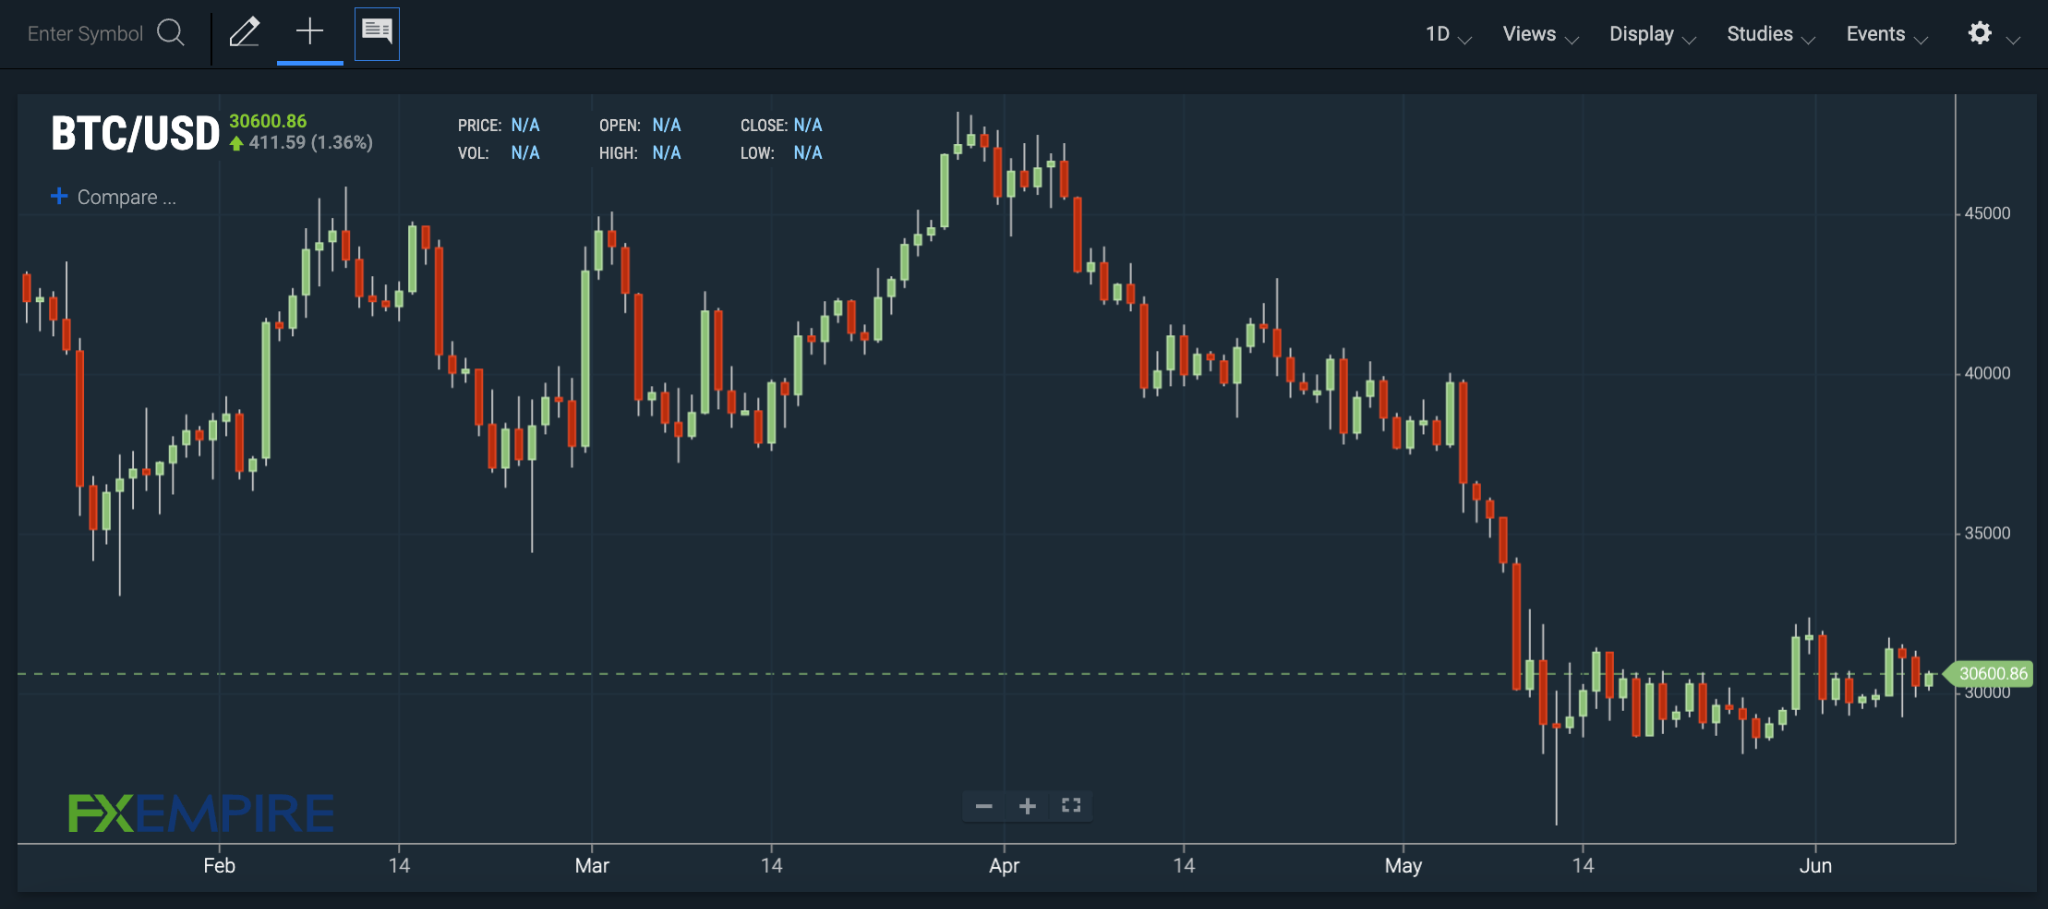Click the HIGH: N/A readout
This screenshot has height=909, width=2048.
640,153
